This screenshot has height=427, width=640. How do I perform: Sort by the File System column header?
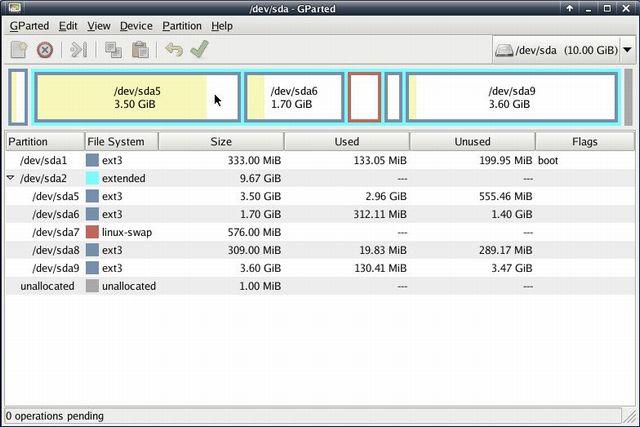[121, 142]
